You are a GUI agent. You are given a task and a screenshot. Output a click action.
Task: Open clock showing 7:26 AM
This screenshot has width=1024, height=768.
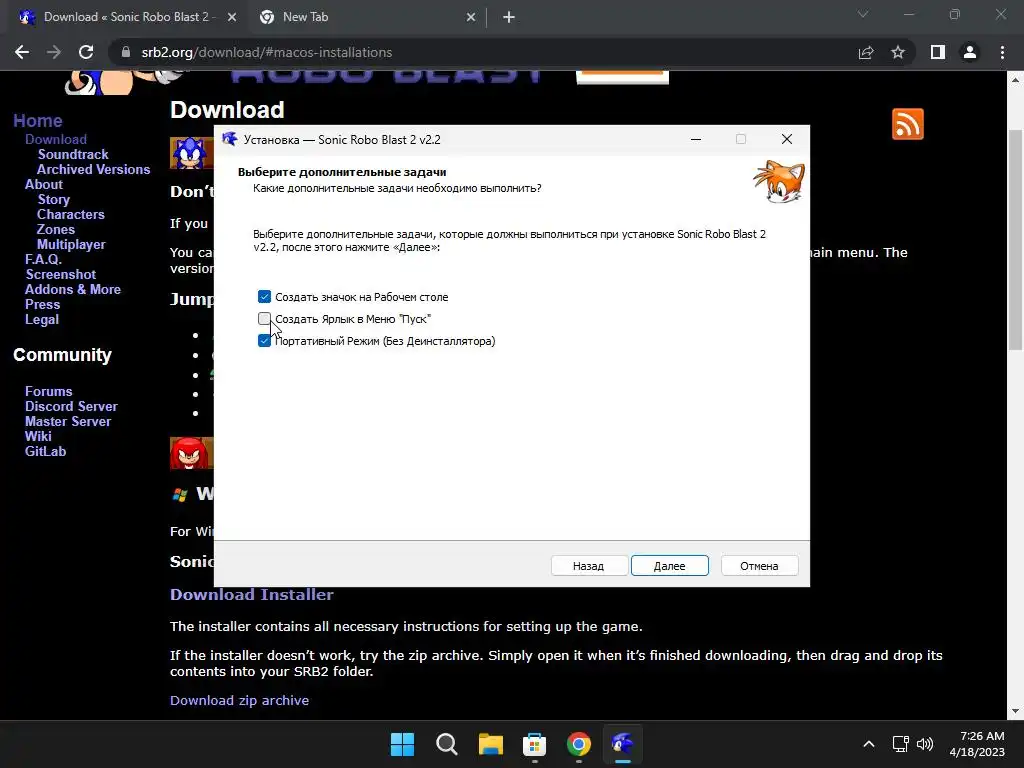tap(977, 744)
